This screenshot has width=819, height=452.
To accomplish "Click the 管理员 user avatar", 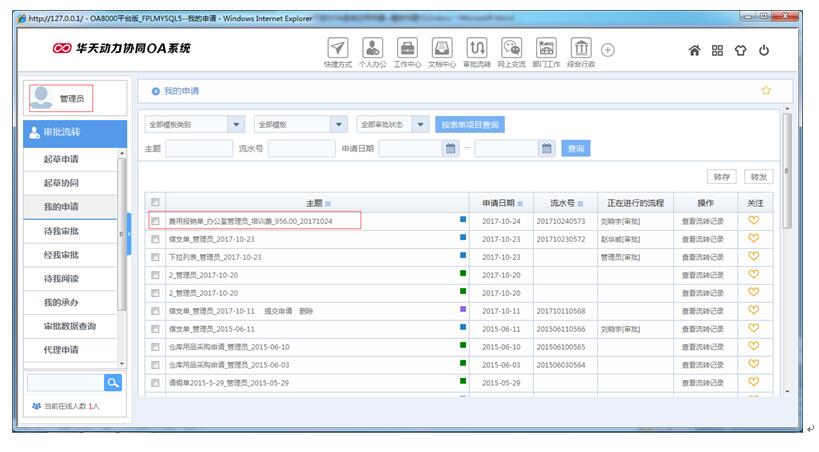I will point(41,98).
